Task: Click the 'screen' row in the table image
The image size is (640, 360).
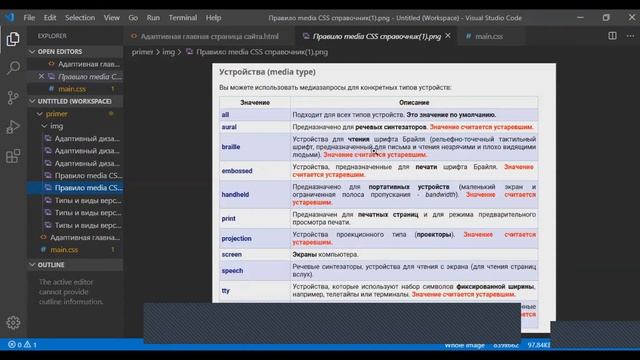Action: point(379,254)
